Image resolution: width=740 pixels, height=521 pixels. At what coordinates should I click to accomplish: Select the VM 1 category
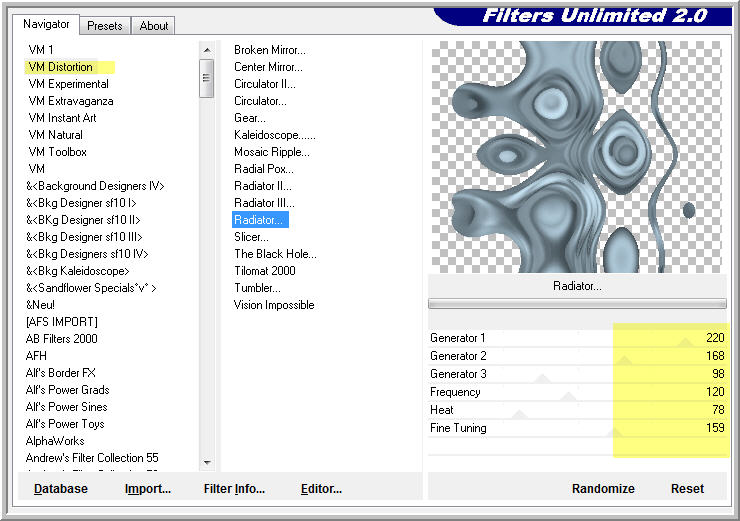[41, 50]
